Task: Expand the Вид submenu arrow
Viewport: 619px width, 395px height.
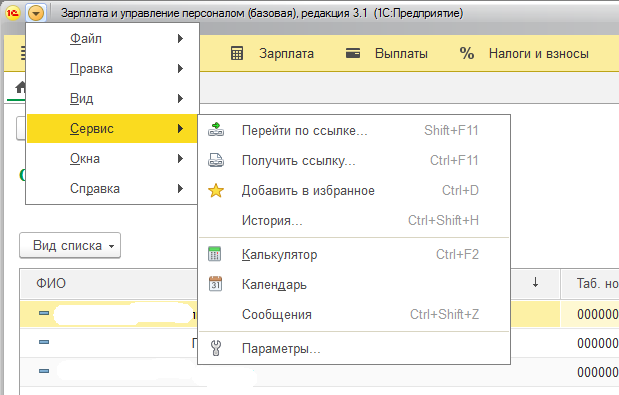Action: [x=180, y=99]
